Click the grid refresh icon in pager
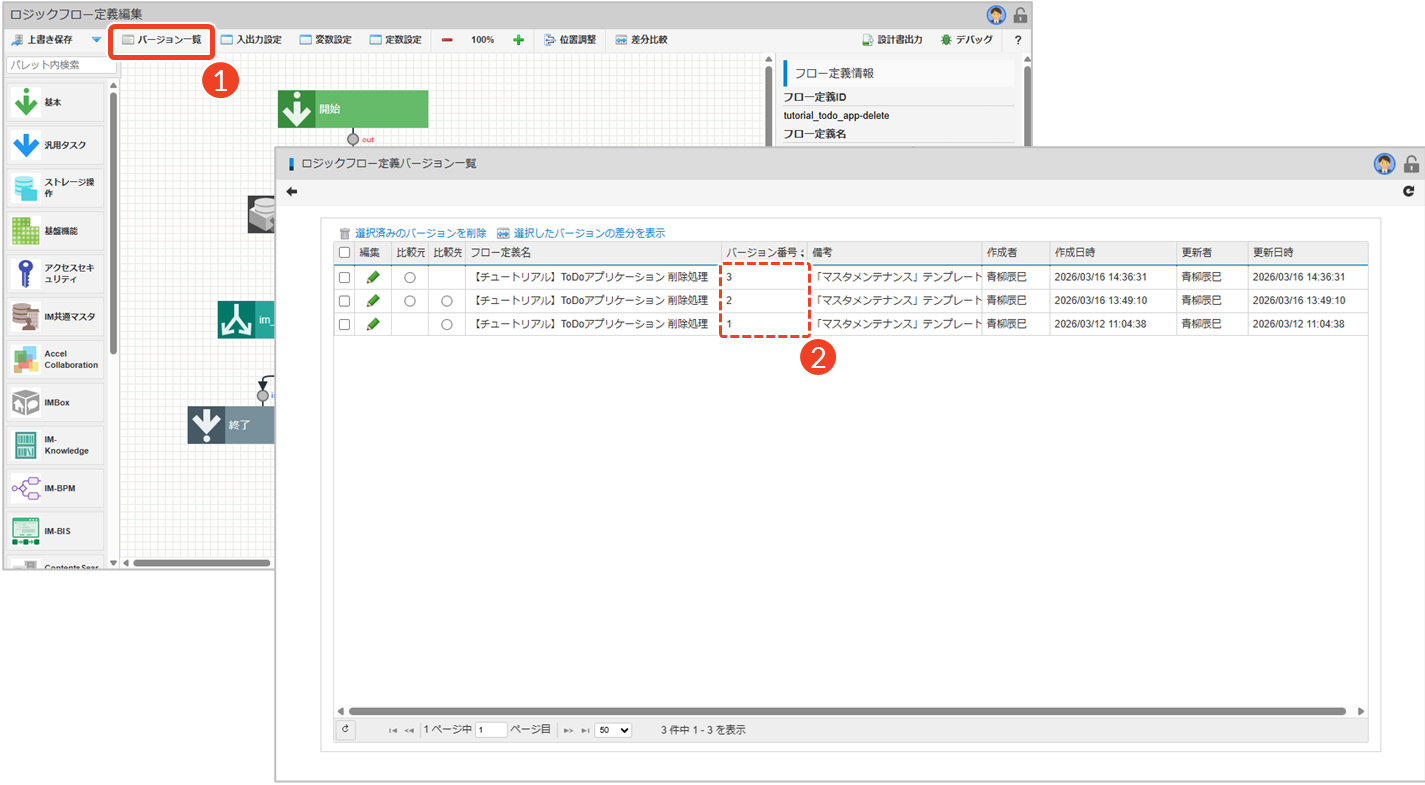This screenshot has width=1425, height=785. [x=345, y=730]
